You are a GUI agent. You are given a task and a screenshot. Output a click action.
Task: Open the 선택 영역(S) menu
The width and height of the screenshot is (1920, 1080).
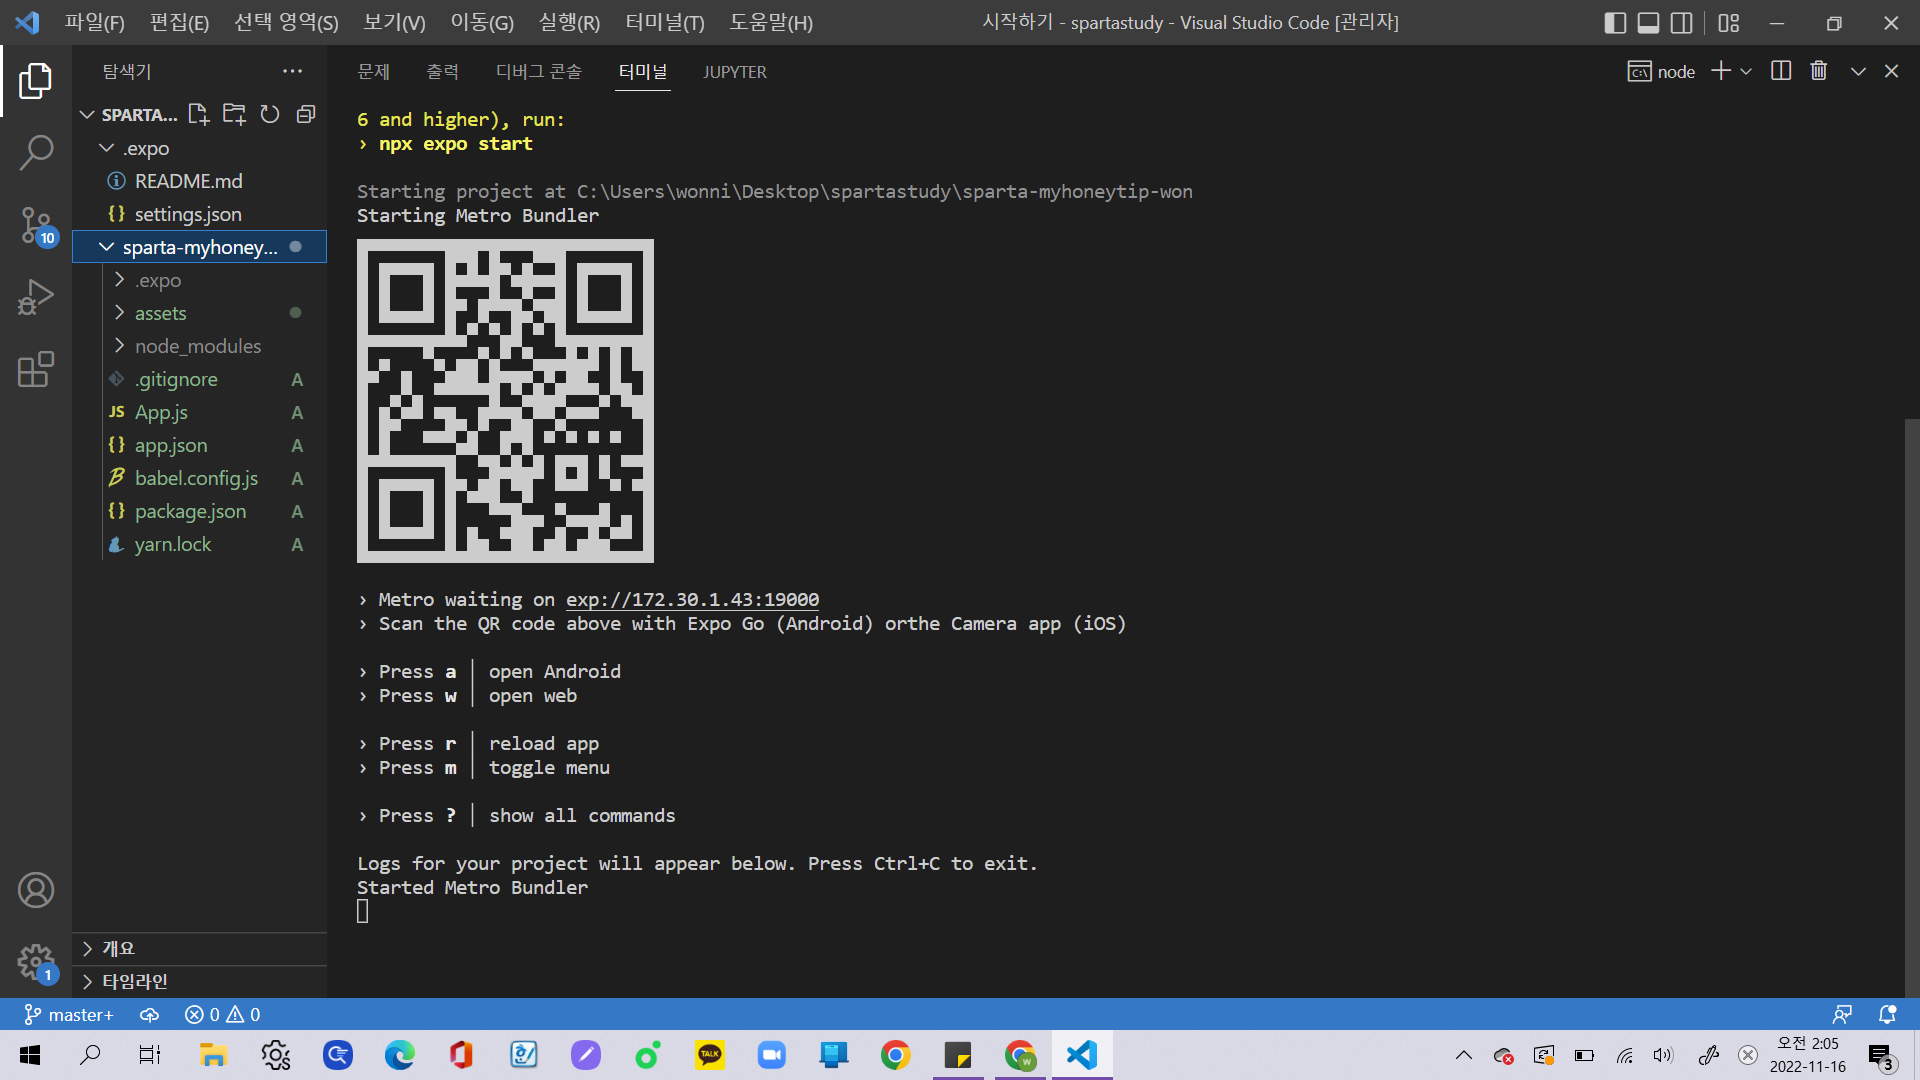286,22
